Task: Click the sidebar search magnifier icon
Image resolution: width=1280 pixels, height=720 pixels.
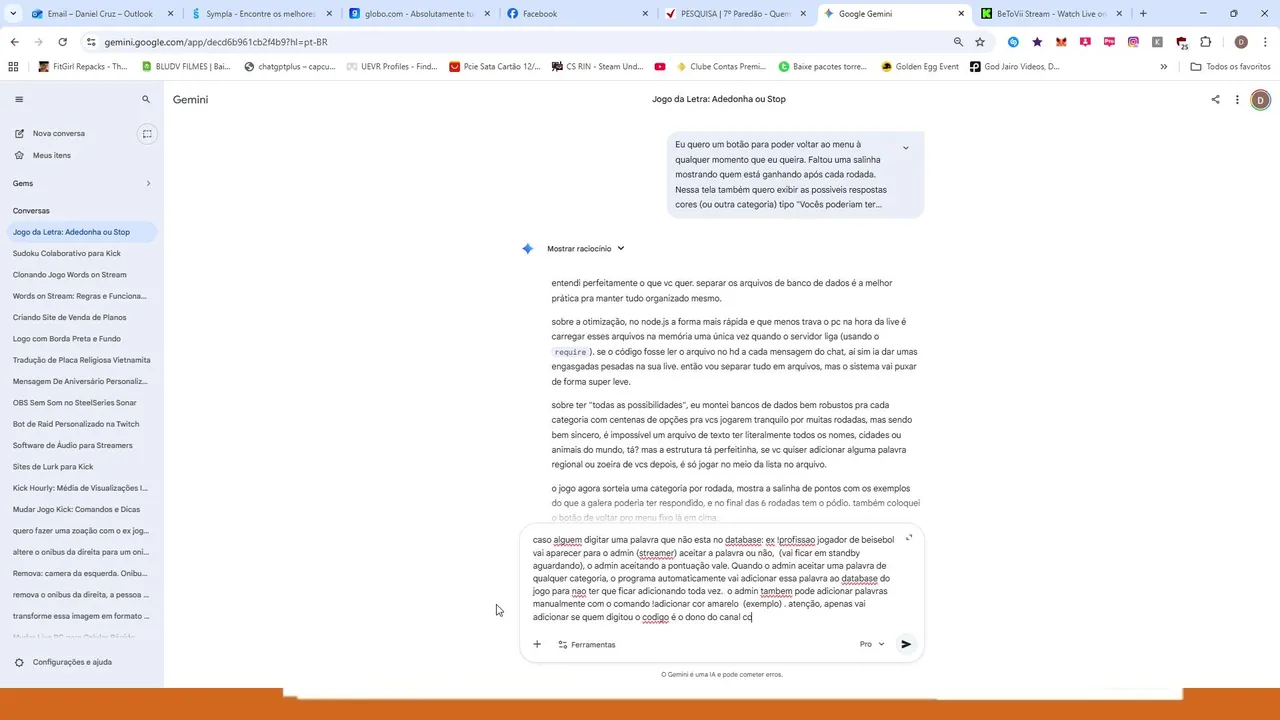Action: pos(146,100)
